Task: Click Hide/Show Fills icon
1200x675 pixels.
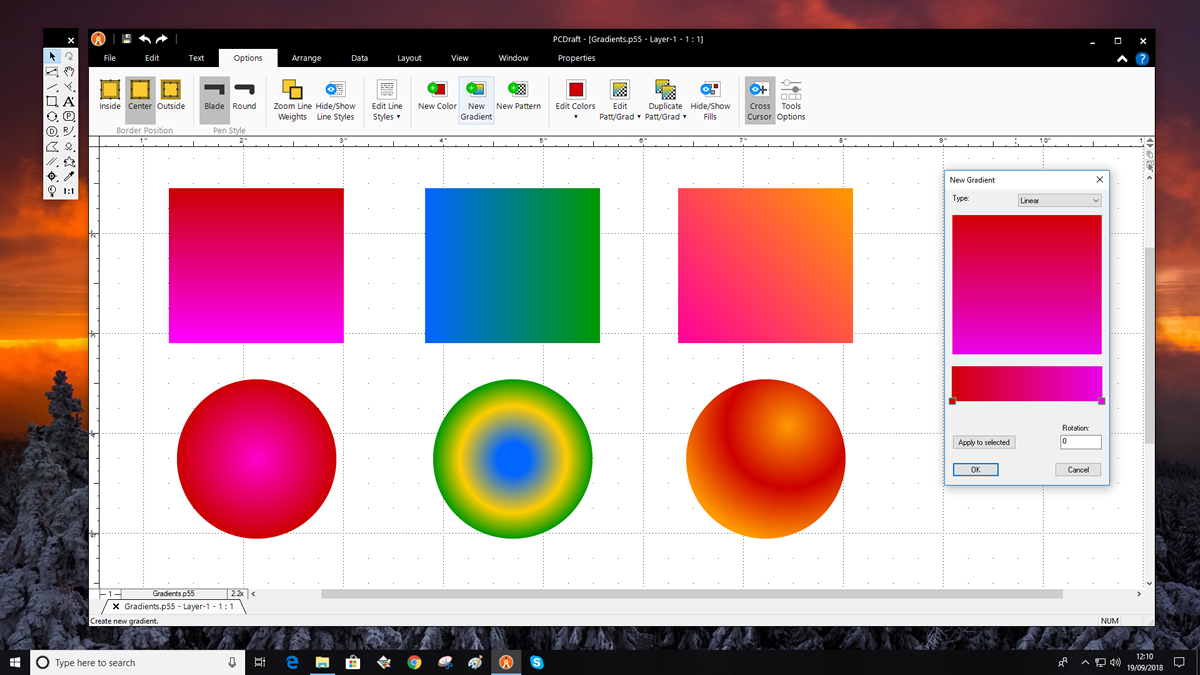Action: pos(710,91)
